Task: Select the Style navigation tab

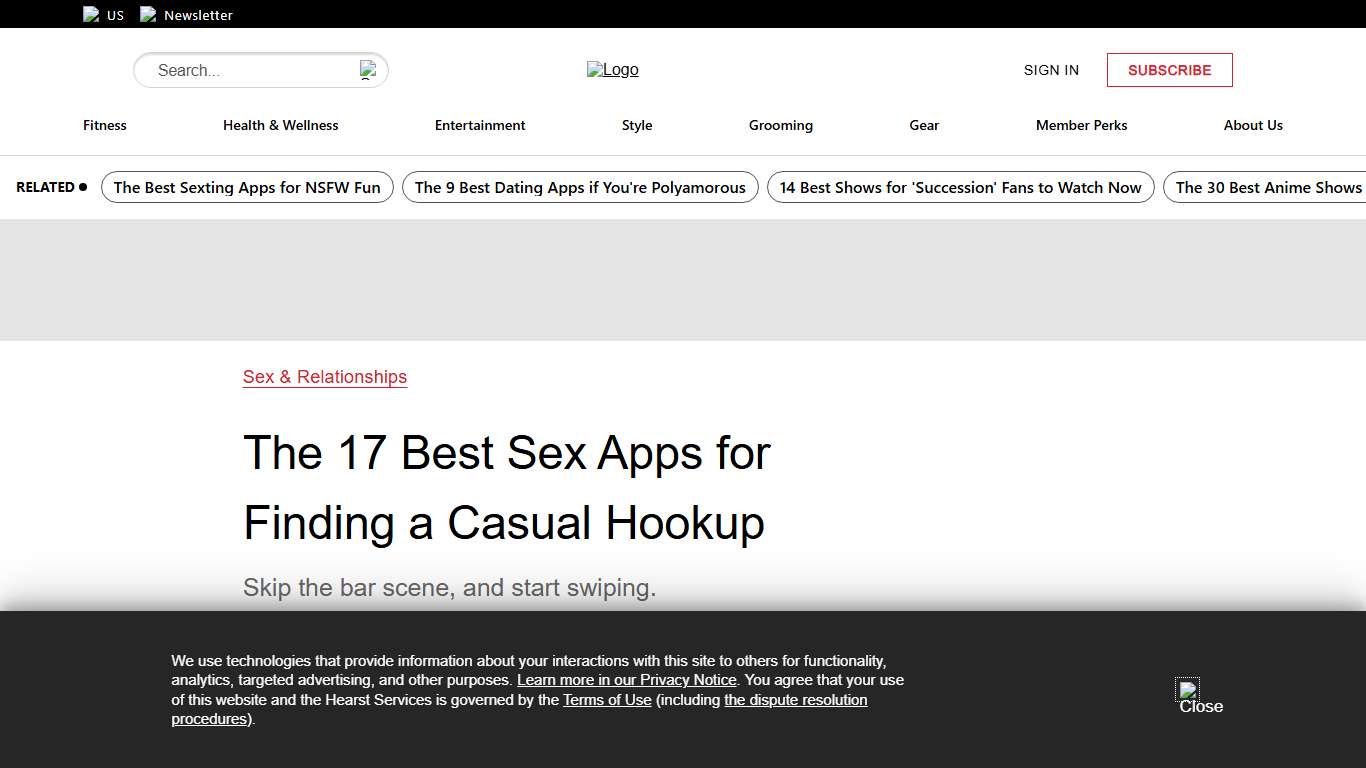Action: [x=637, y=125]
